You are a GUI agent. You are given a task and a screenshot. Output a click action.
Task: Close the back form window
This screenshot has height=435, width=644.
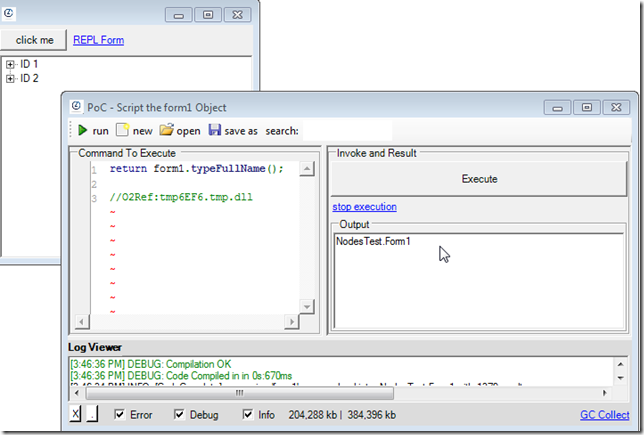[237, 15]
